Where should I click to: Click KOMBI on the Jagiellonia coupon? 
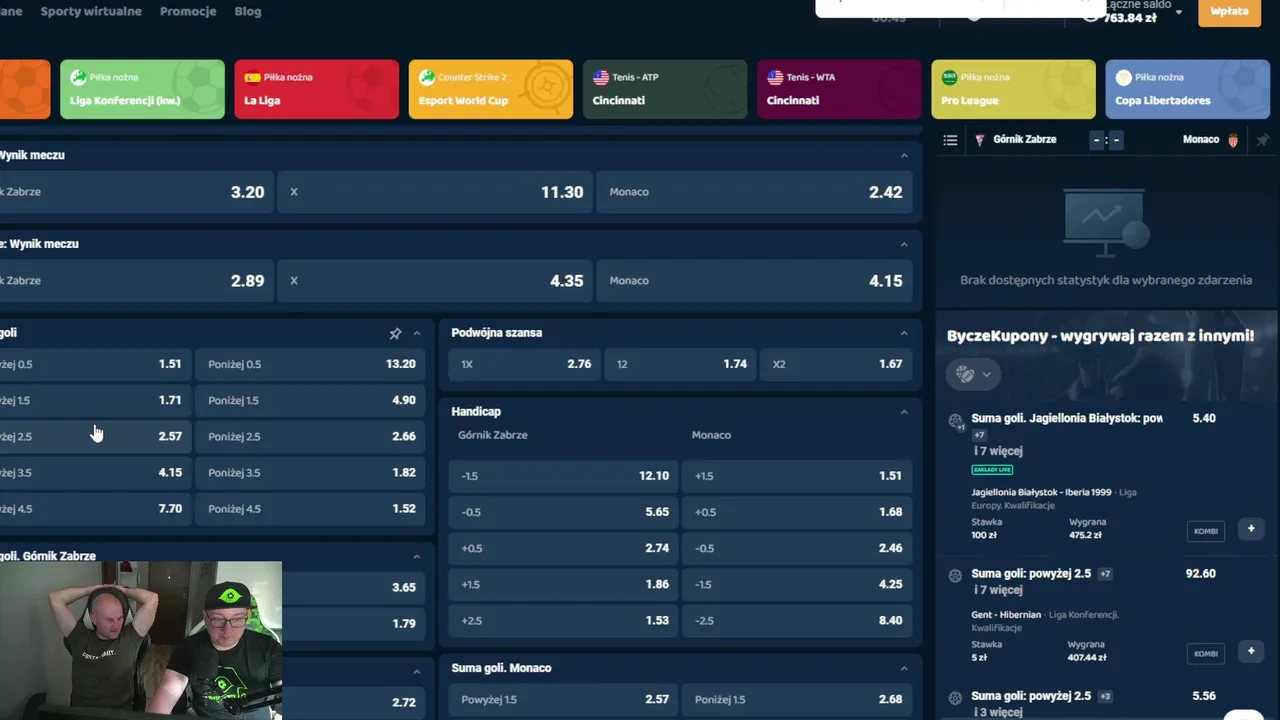[1206, 531]
